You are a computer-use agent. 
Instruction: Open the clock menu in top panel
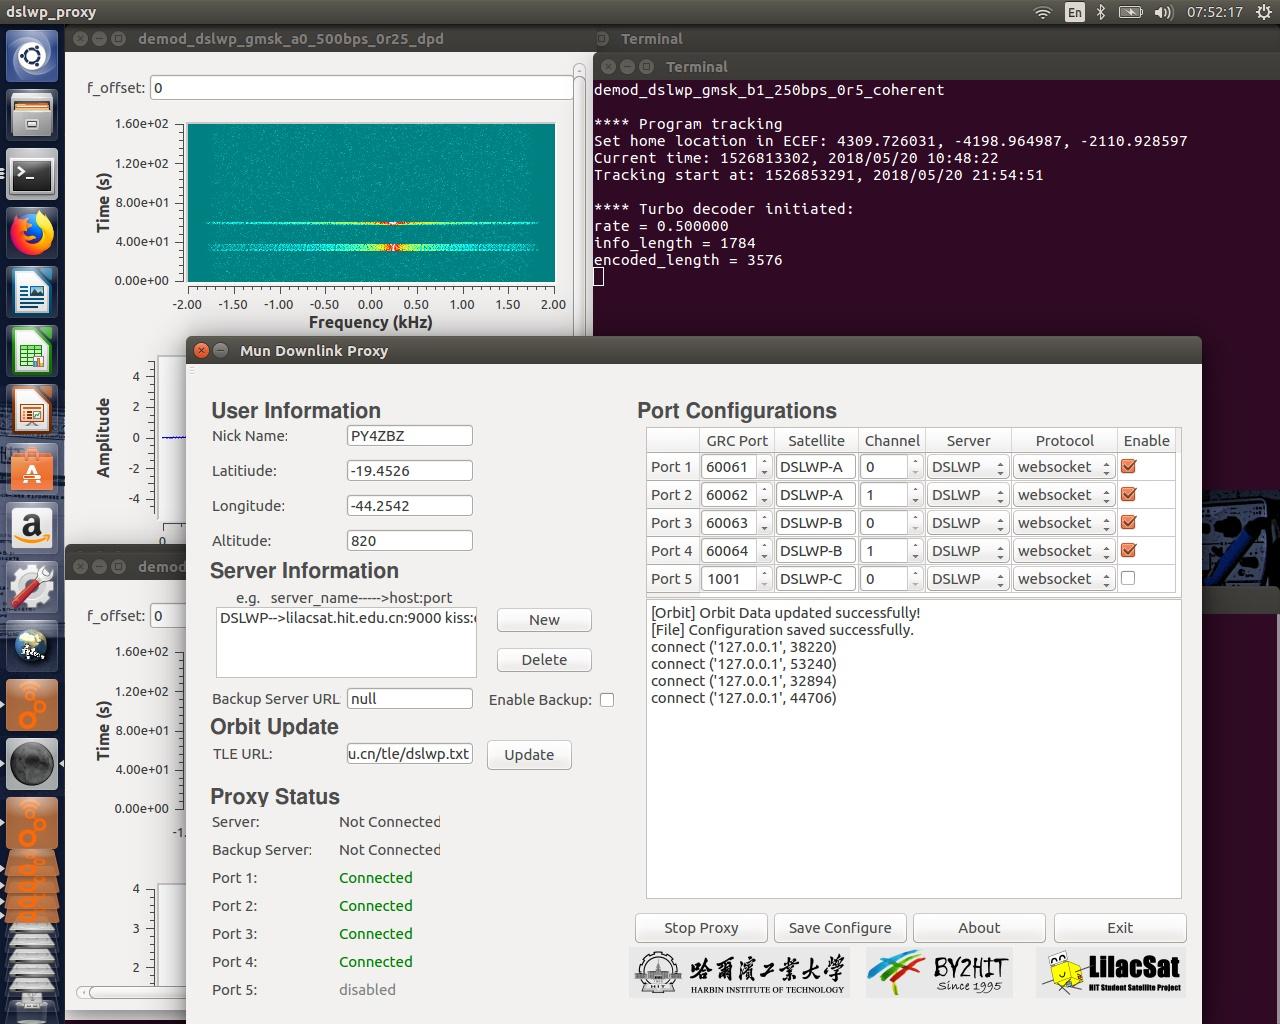tap(1214, 12)
